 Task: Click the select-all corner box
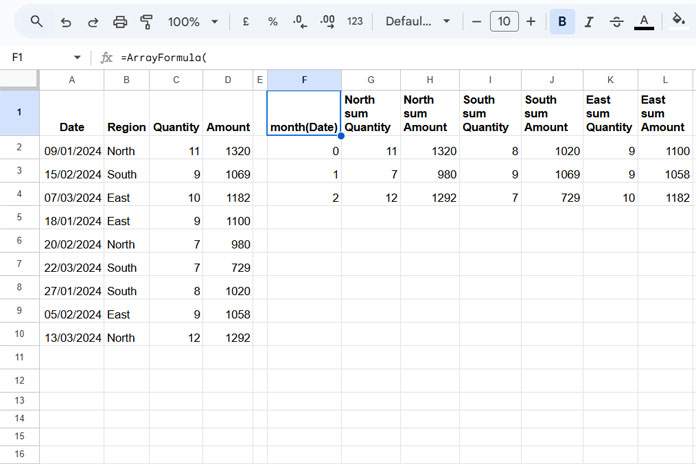point(19,79)
